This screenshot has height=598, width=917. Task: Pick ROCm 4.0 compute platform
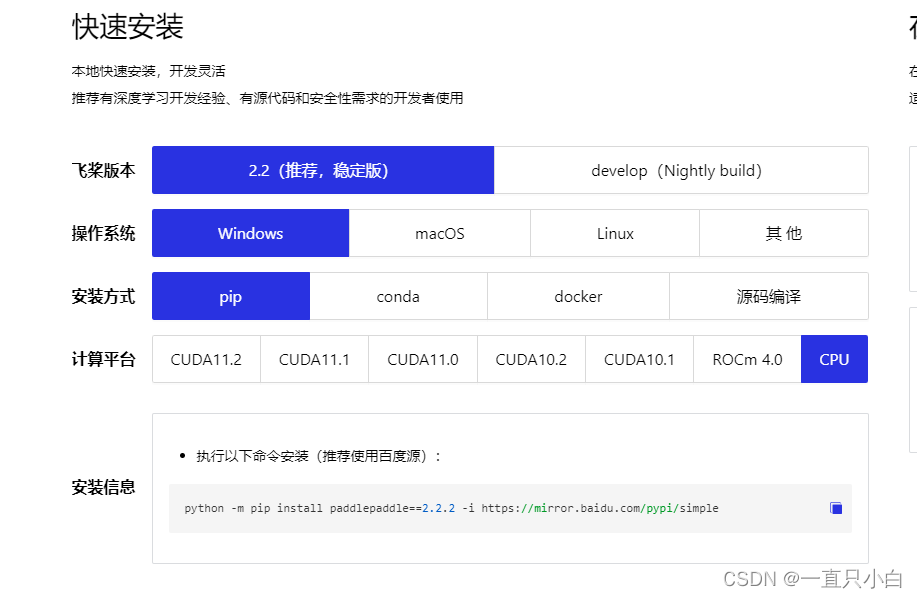coord(747,359)
